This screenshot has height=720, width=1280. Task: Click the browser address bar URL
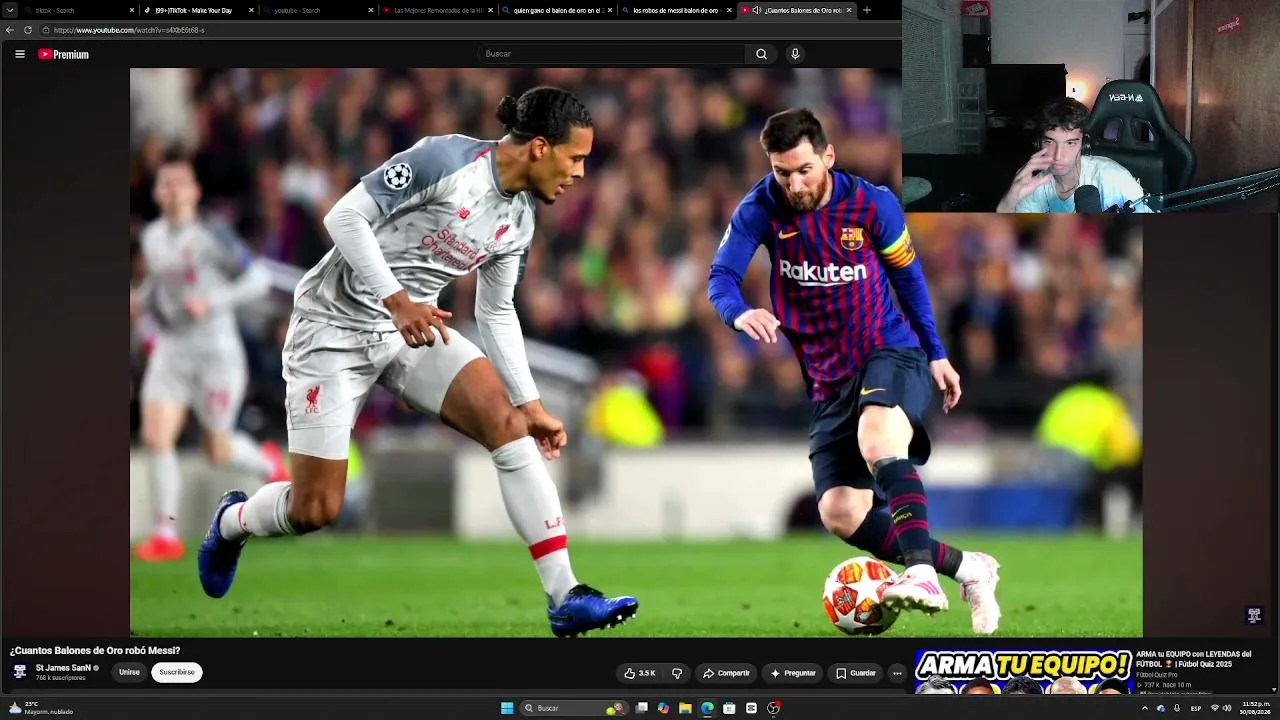click(129, 30)
